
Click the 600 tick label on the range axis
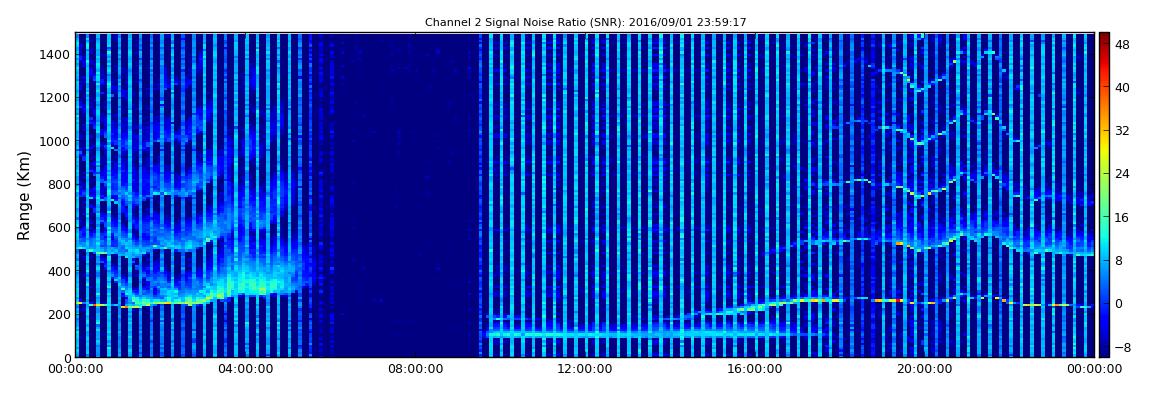click(x=57, y=227)
